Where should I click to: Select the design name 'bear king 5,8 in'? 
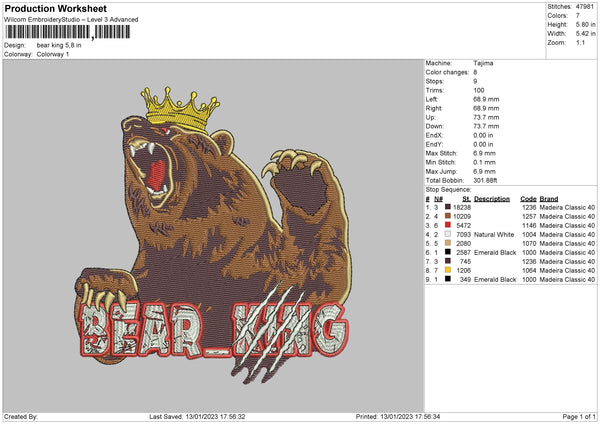[x=59, y=45]
